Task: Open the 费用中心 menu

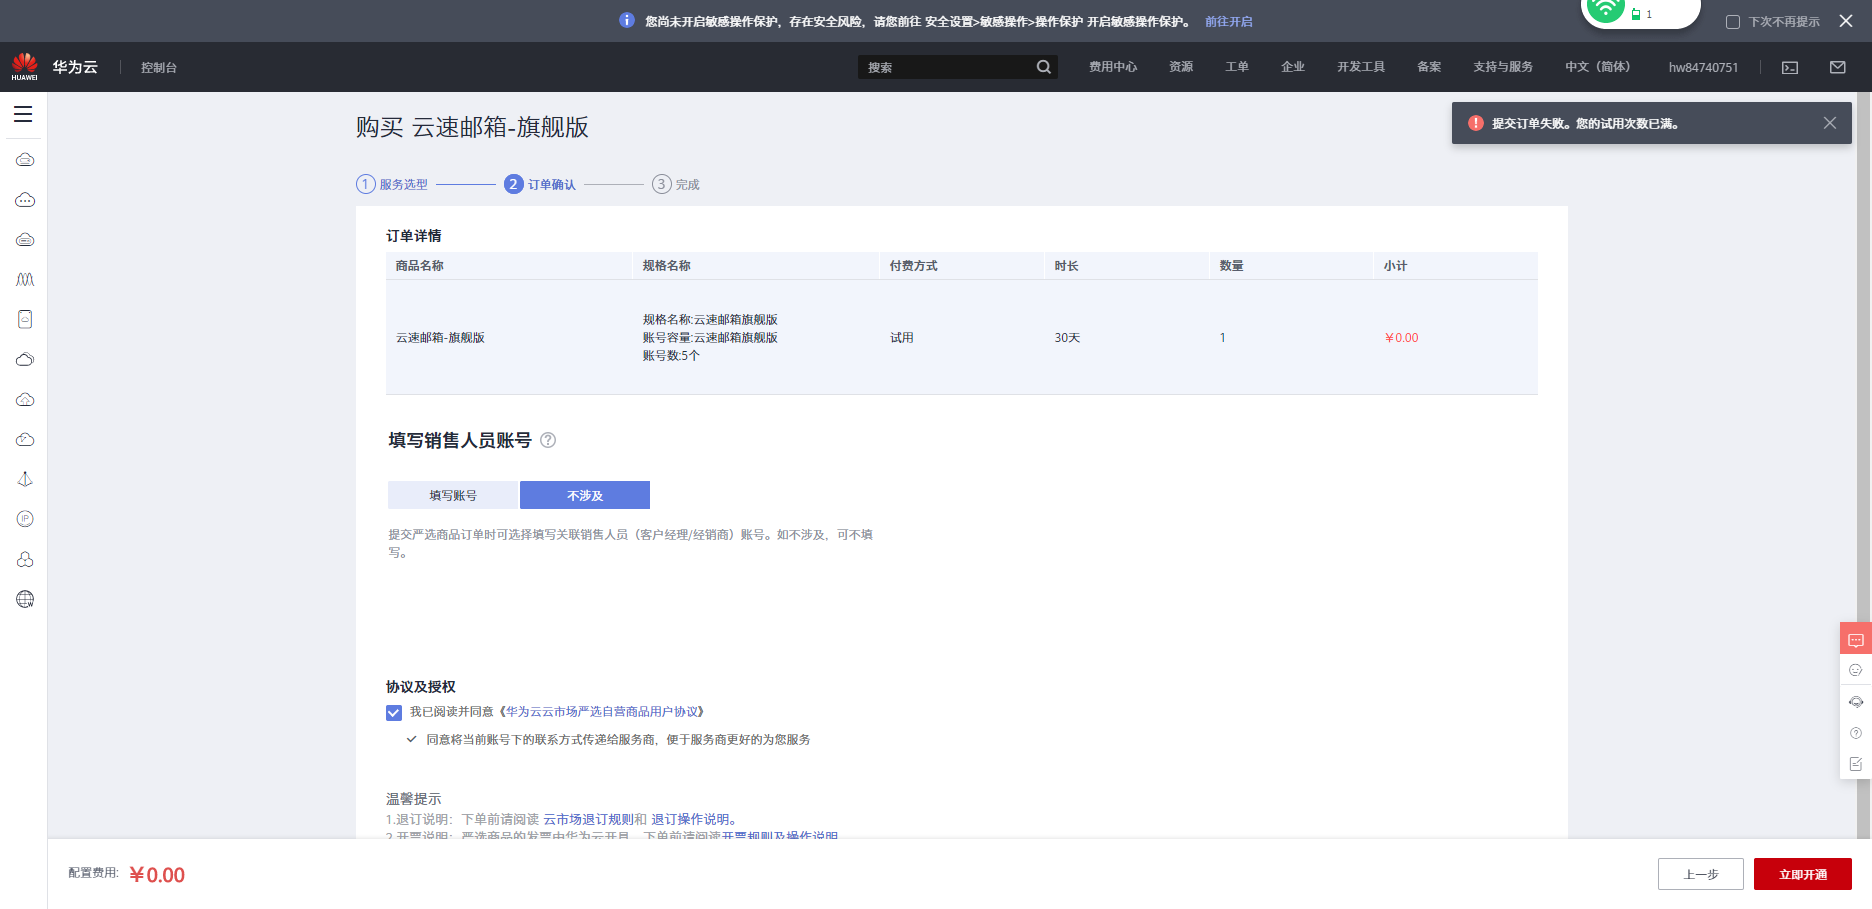Action: (1113, 67)
